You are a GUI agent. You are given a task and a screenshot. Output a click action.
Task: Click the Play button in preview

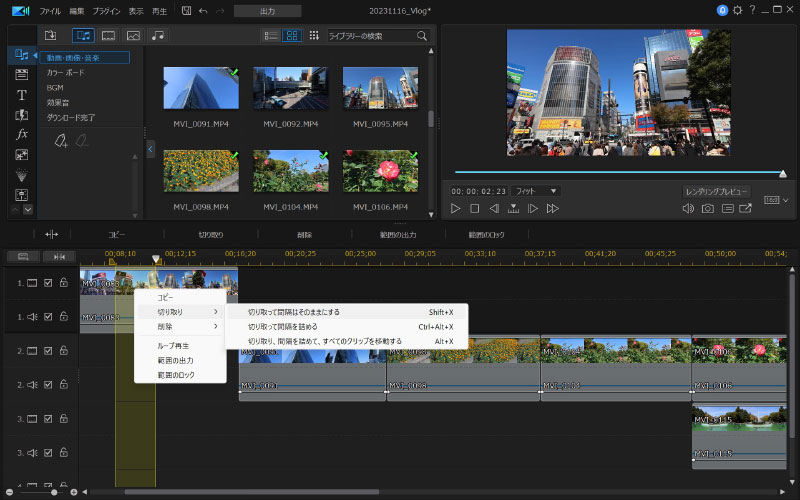(x=455, y=208)
